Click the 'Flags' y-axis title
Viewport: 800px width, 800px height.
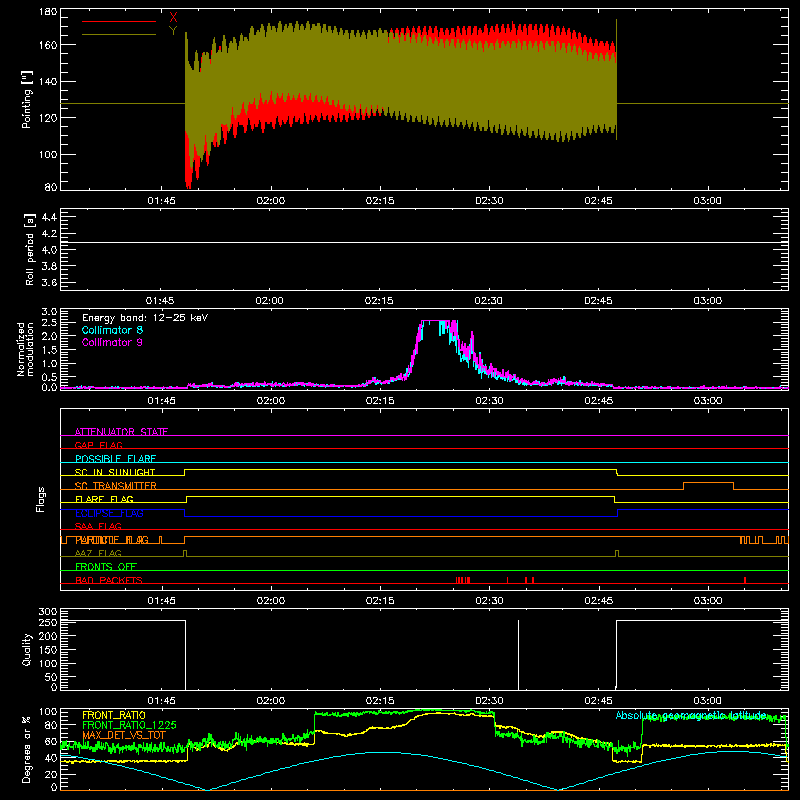coord(40,499)
